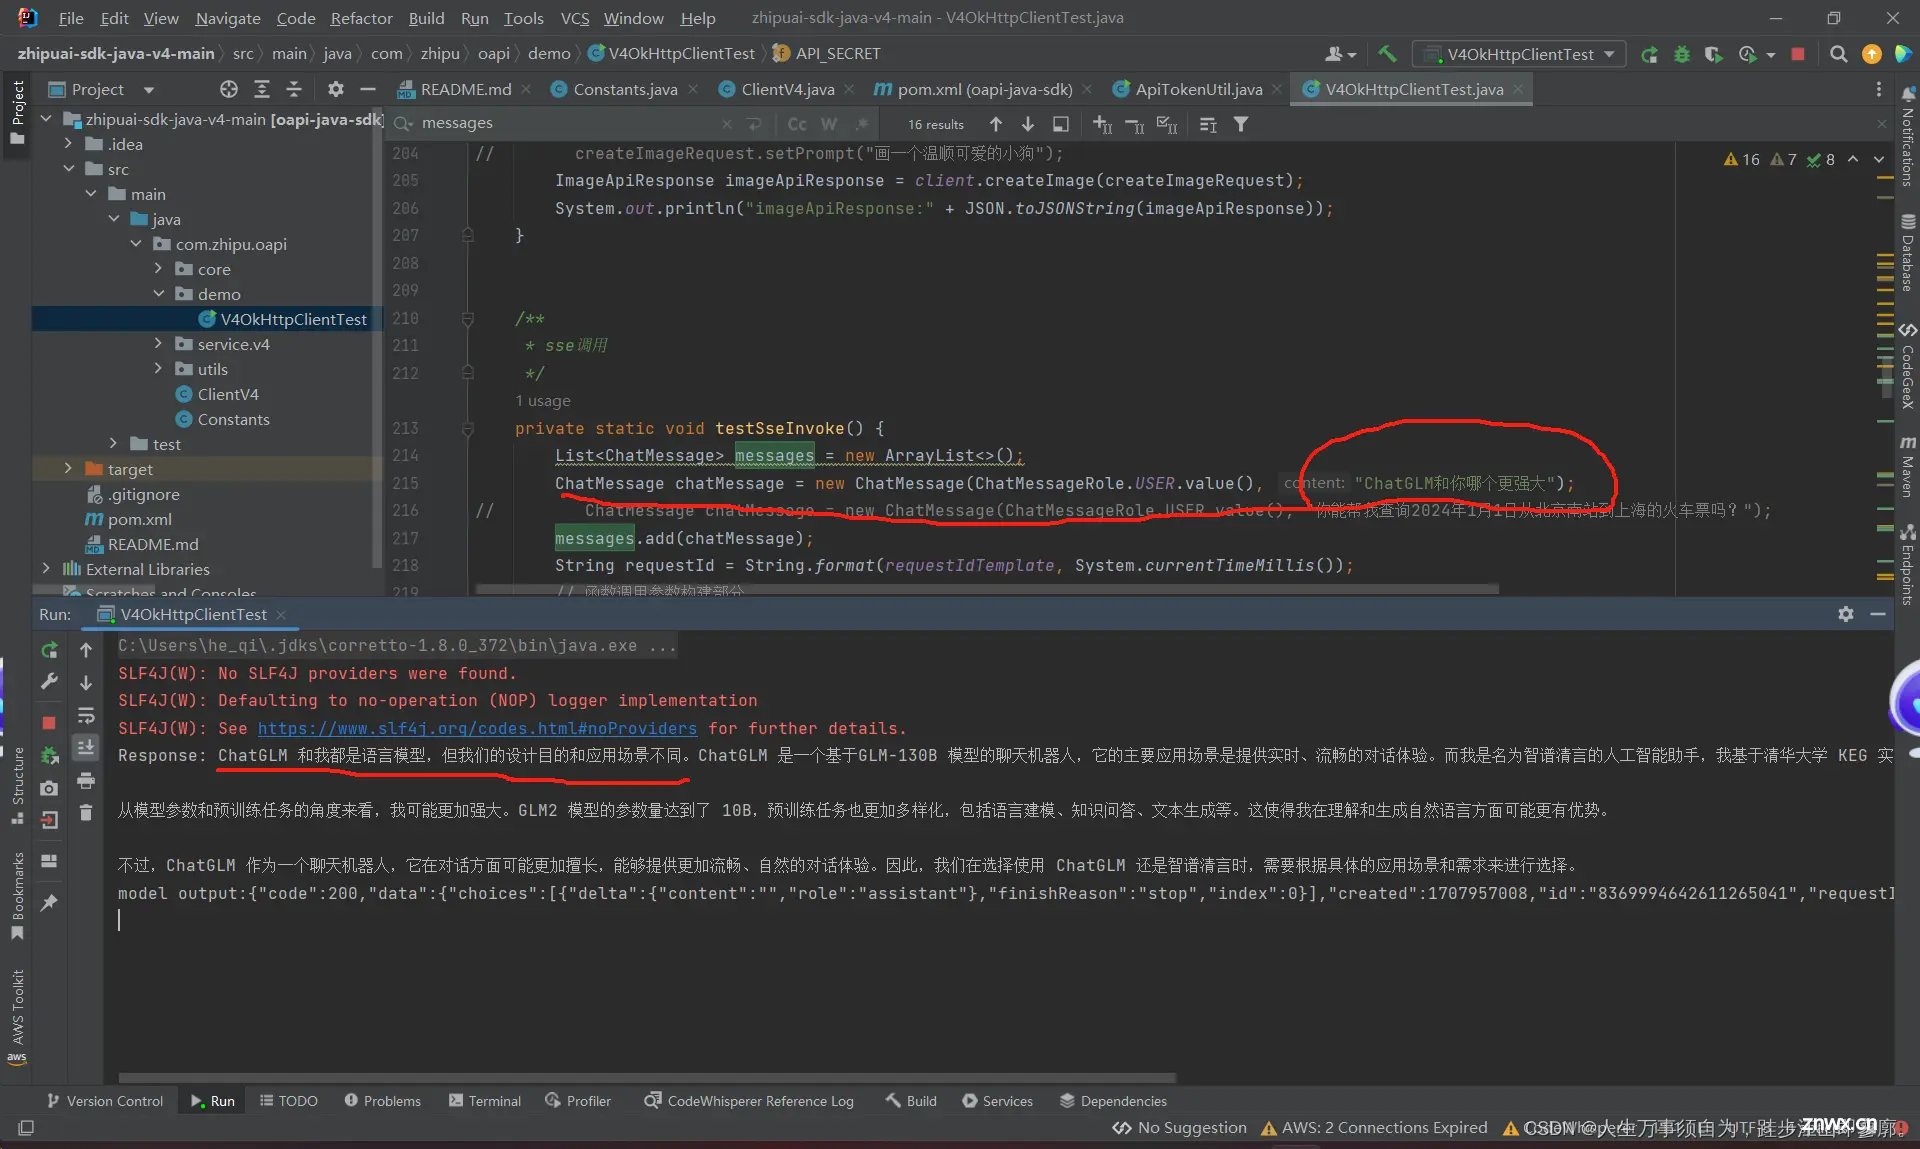Open the VCS menu

574,18
